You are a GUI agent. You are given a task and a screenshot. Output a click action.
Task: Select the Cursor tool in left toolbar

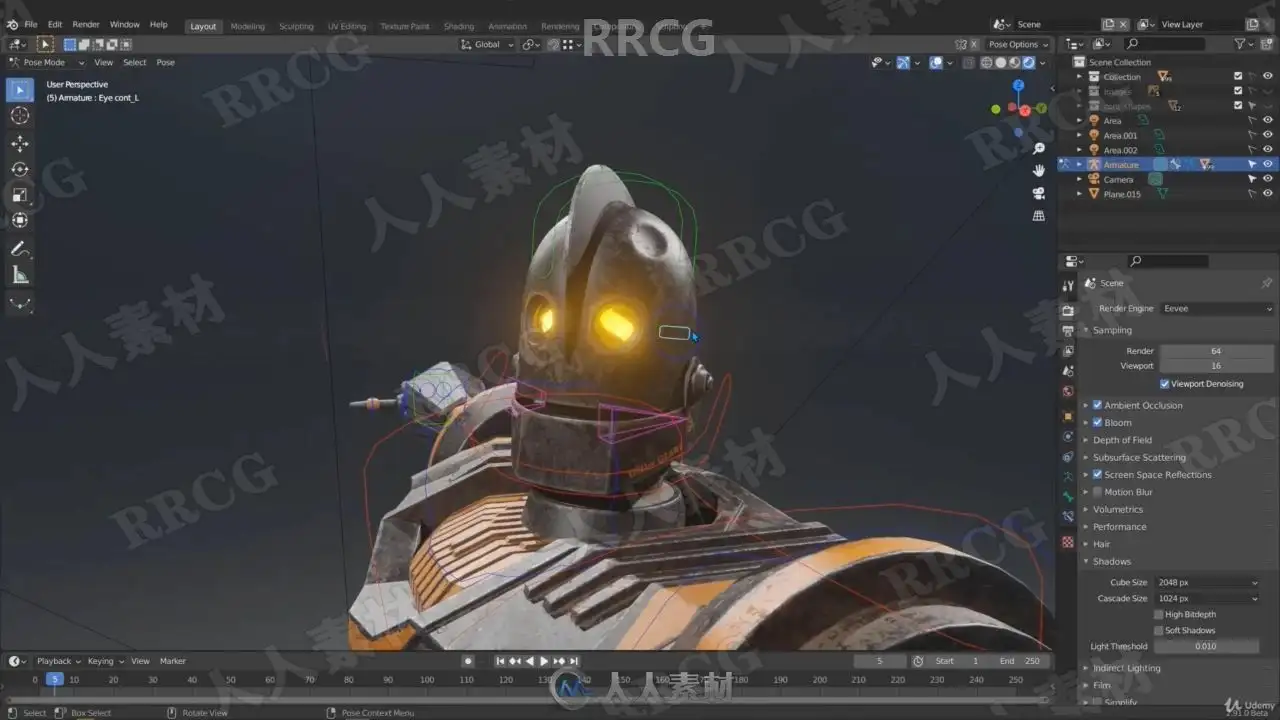(19, 116)
